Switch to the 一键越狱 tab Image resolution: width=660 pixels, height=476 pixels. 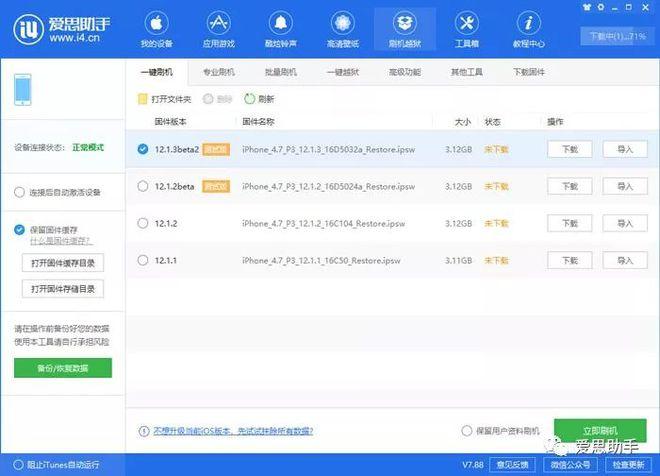click(x=343, y=72)
